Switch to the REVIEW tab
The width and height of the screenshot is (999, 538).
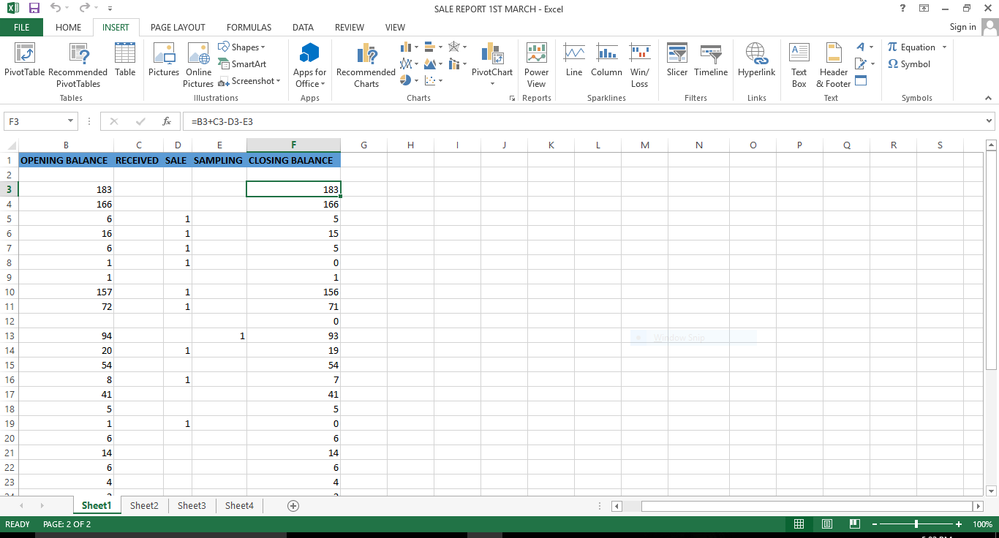pyautogui.click(x=349, y=27)
